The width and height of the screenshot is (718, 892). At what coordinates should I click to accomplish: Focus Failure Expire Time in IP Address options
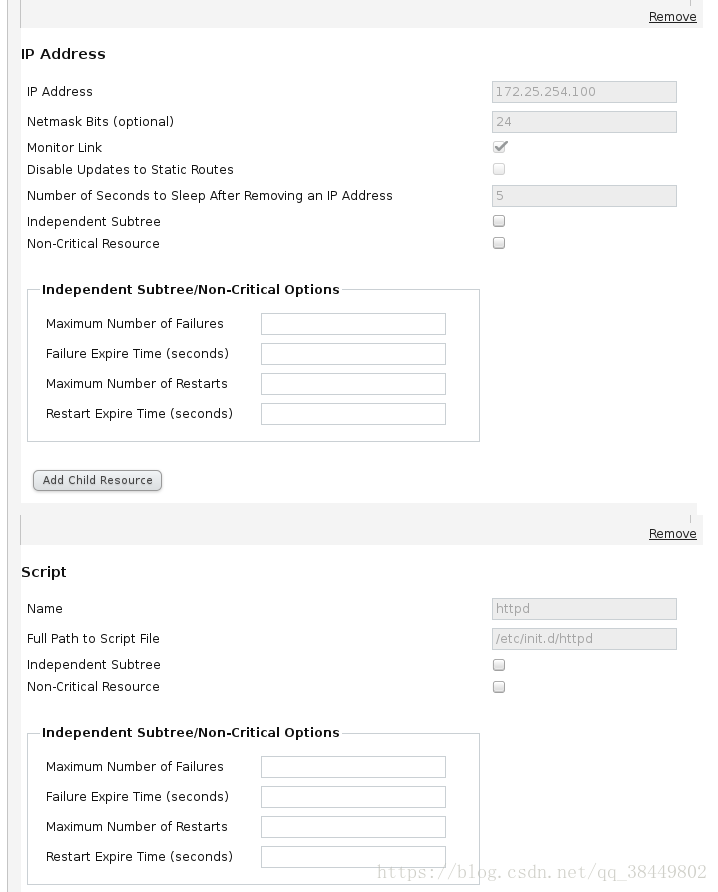(x=353, y=354)
